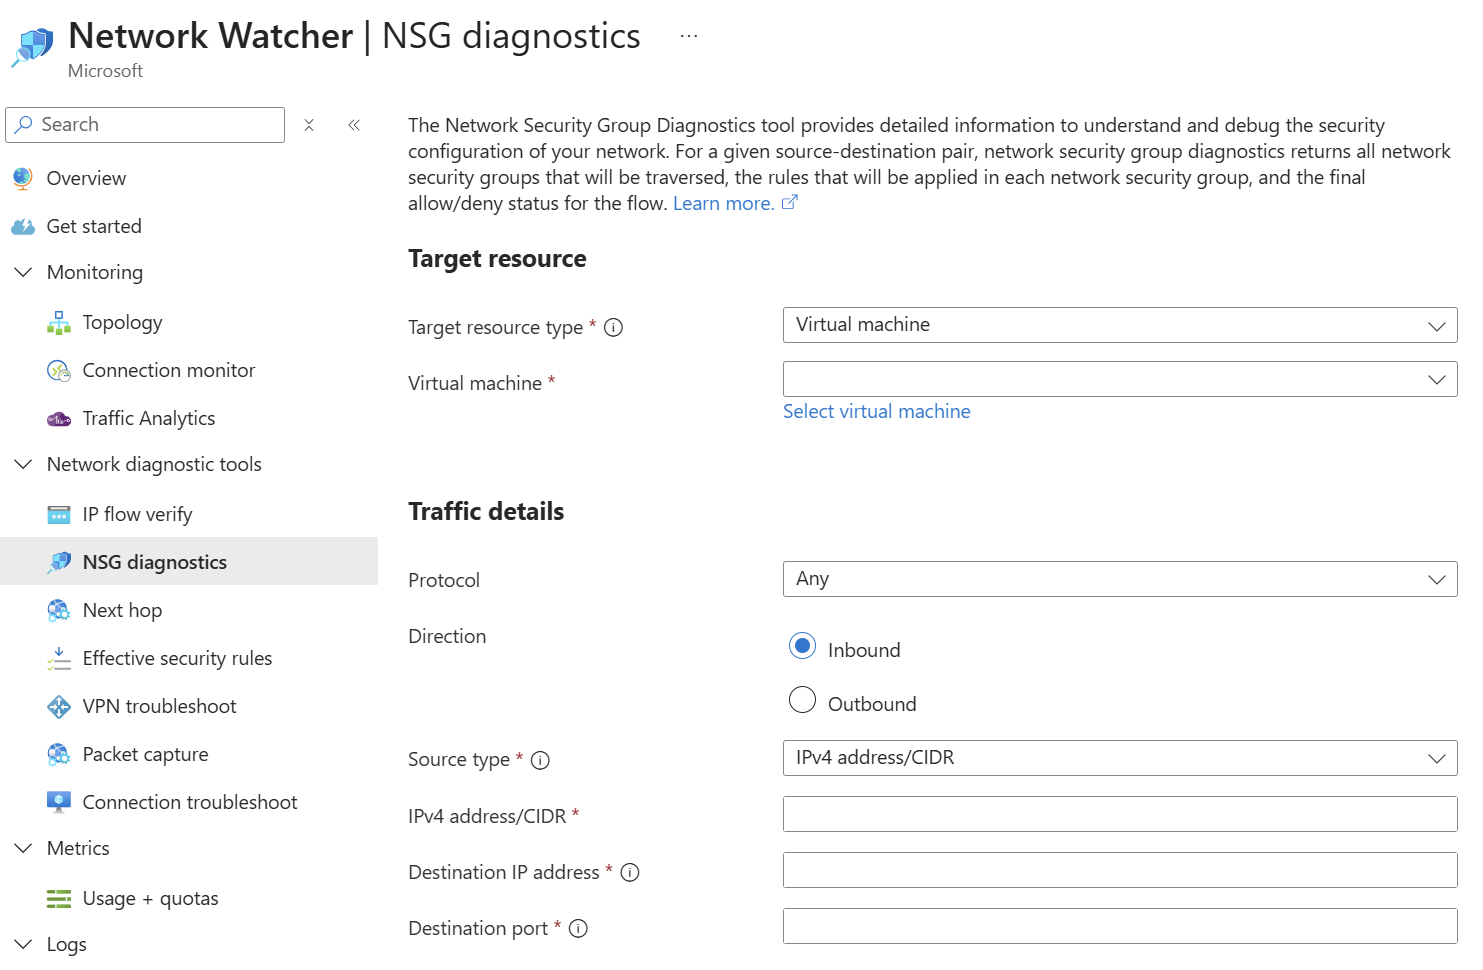This screenshot has height=970, width=1483.
Task: Open the Target resource type dropdown
Action: click(x=1119, y=325)
